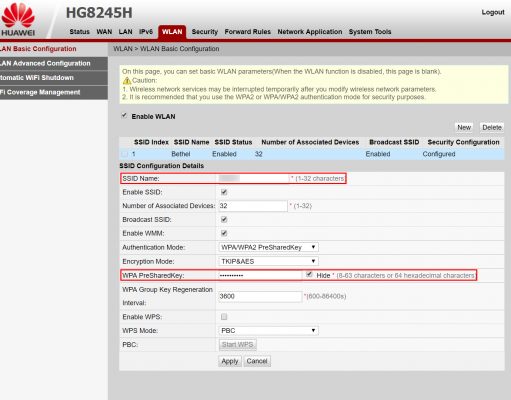The height and width of the screenshot is (400, 511).
Task: Click the Configured security cell in SSID row
Action: 439,154
